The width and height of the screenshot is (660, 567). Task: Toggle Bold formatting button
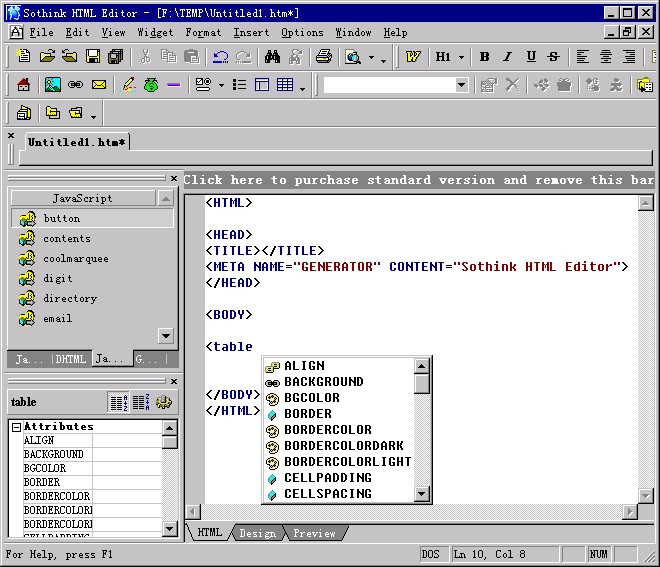click(x=484, y=56)
